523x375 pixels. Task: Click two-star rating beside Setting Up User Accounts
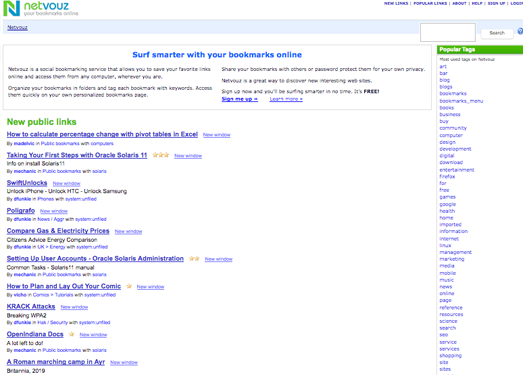194,258
